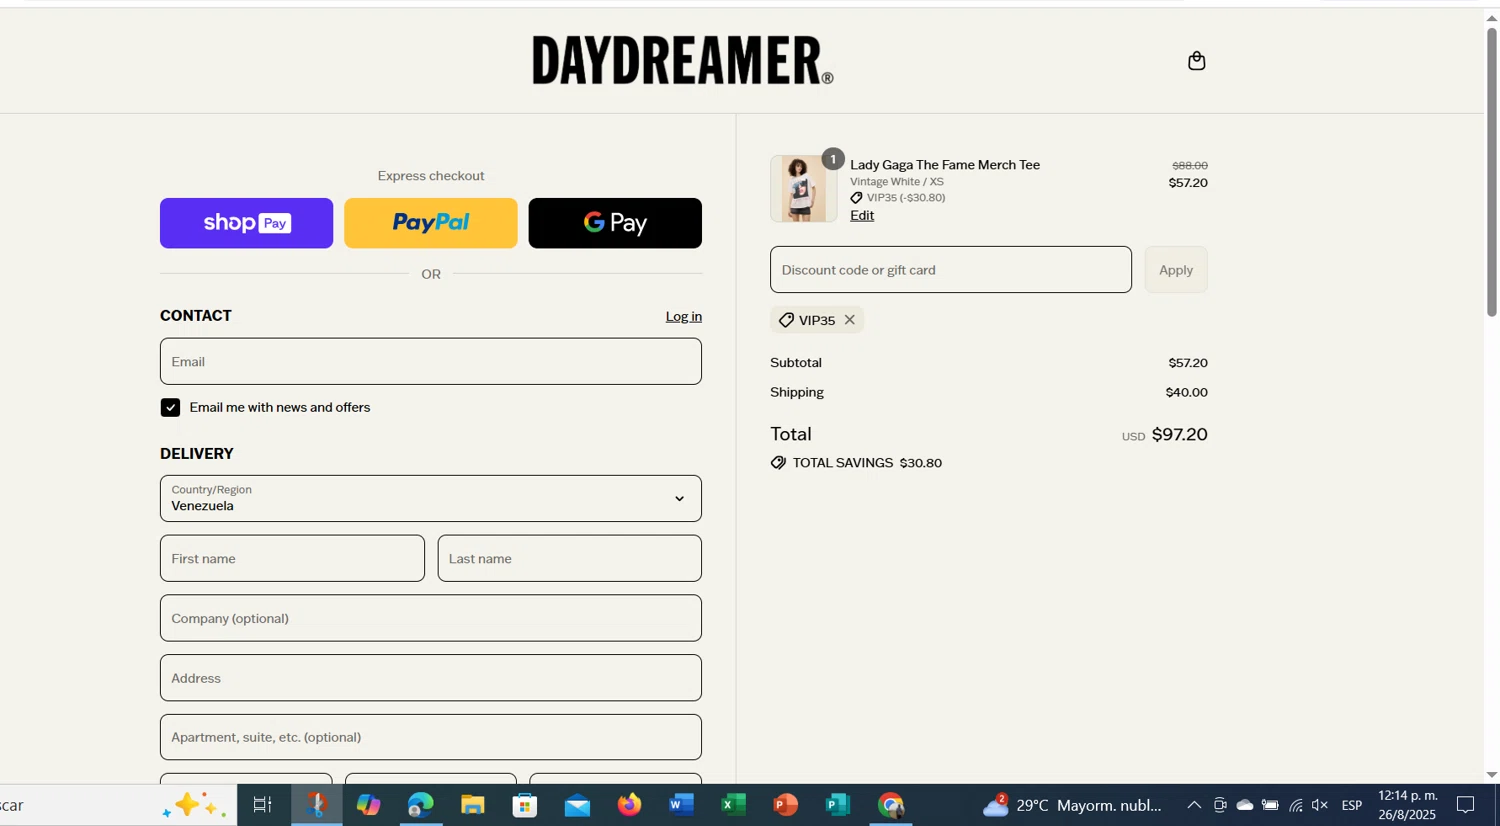The image size is (1500, 826).
Task: Focus the Apartment, suite, etc. field
Action: [431, 737]
